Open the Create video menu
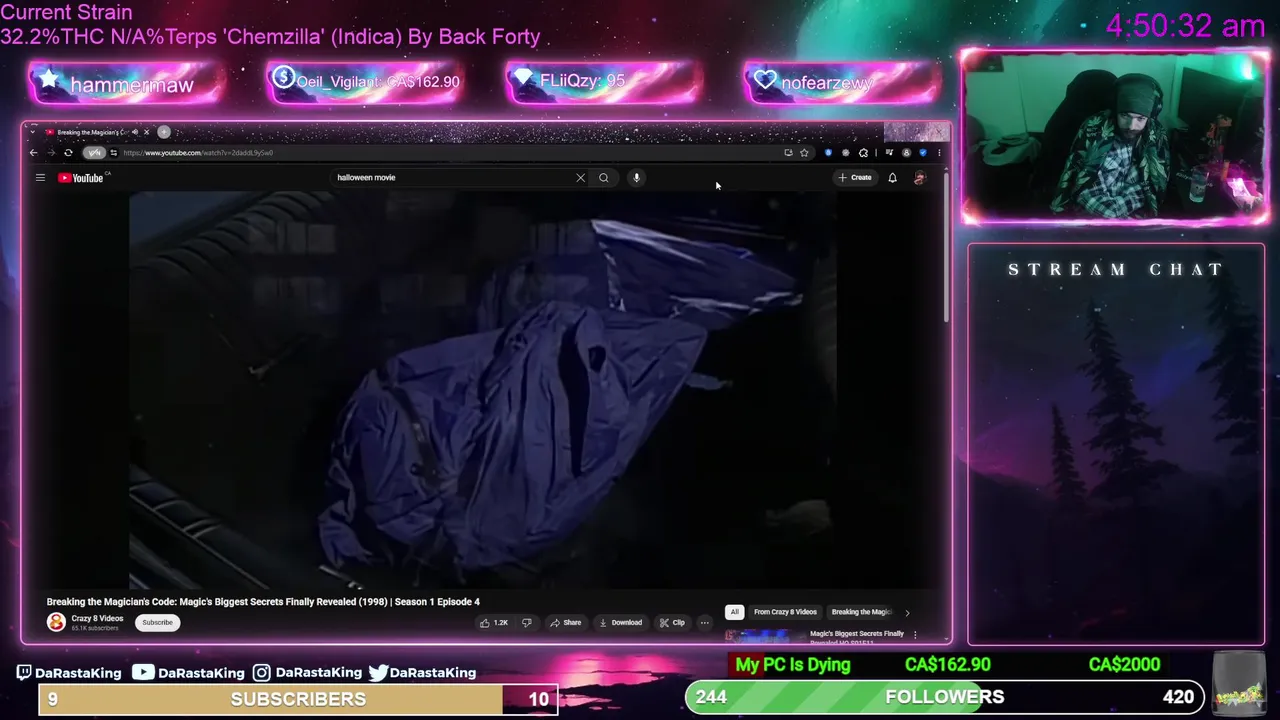 [855, 178]
